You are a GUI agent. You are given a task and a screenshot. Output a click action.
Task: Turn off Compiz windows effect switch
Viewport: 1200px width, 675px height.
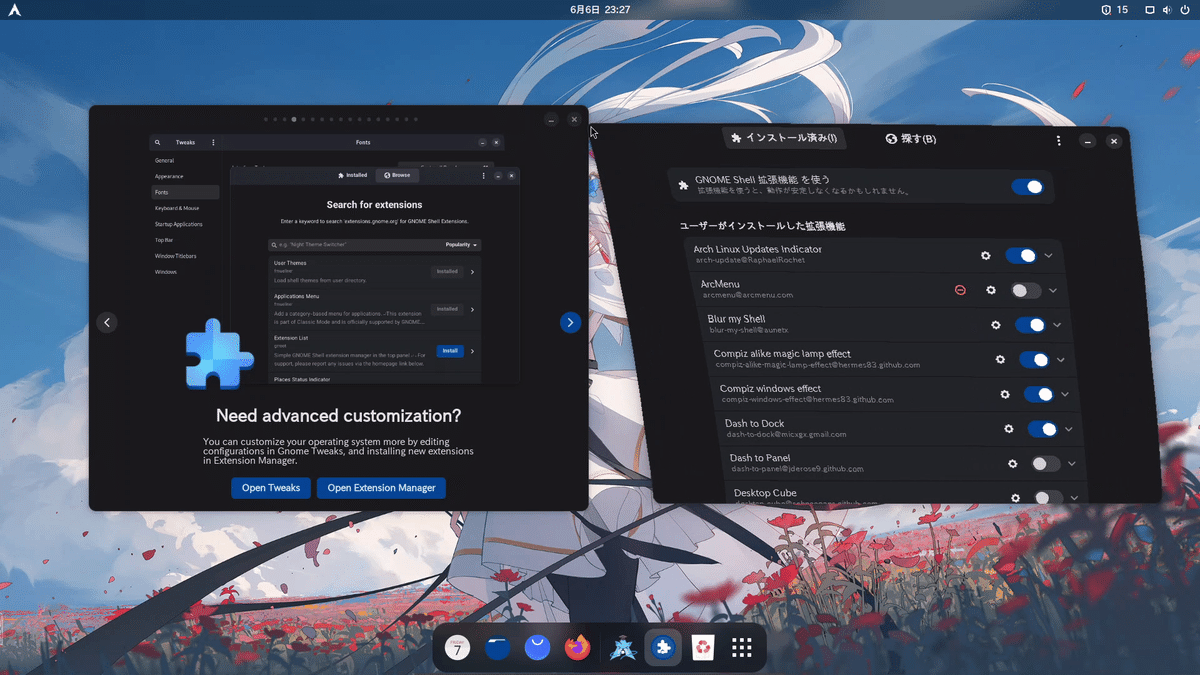pos(1038,394)
